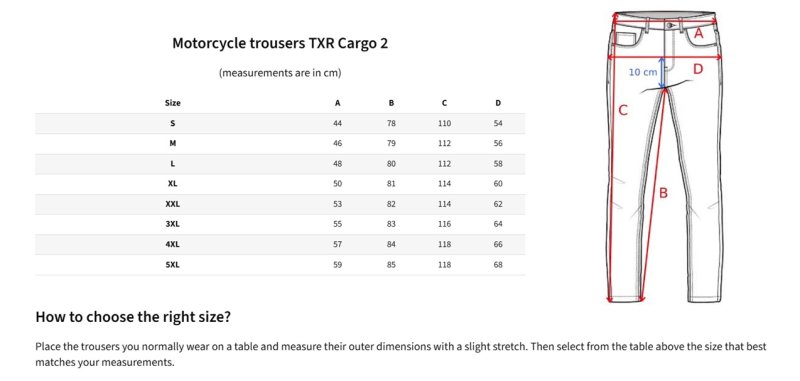Click the Motorcycle trousers TXR Cargo 2 title
This screenshot has height=381, width=800.
280,43
